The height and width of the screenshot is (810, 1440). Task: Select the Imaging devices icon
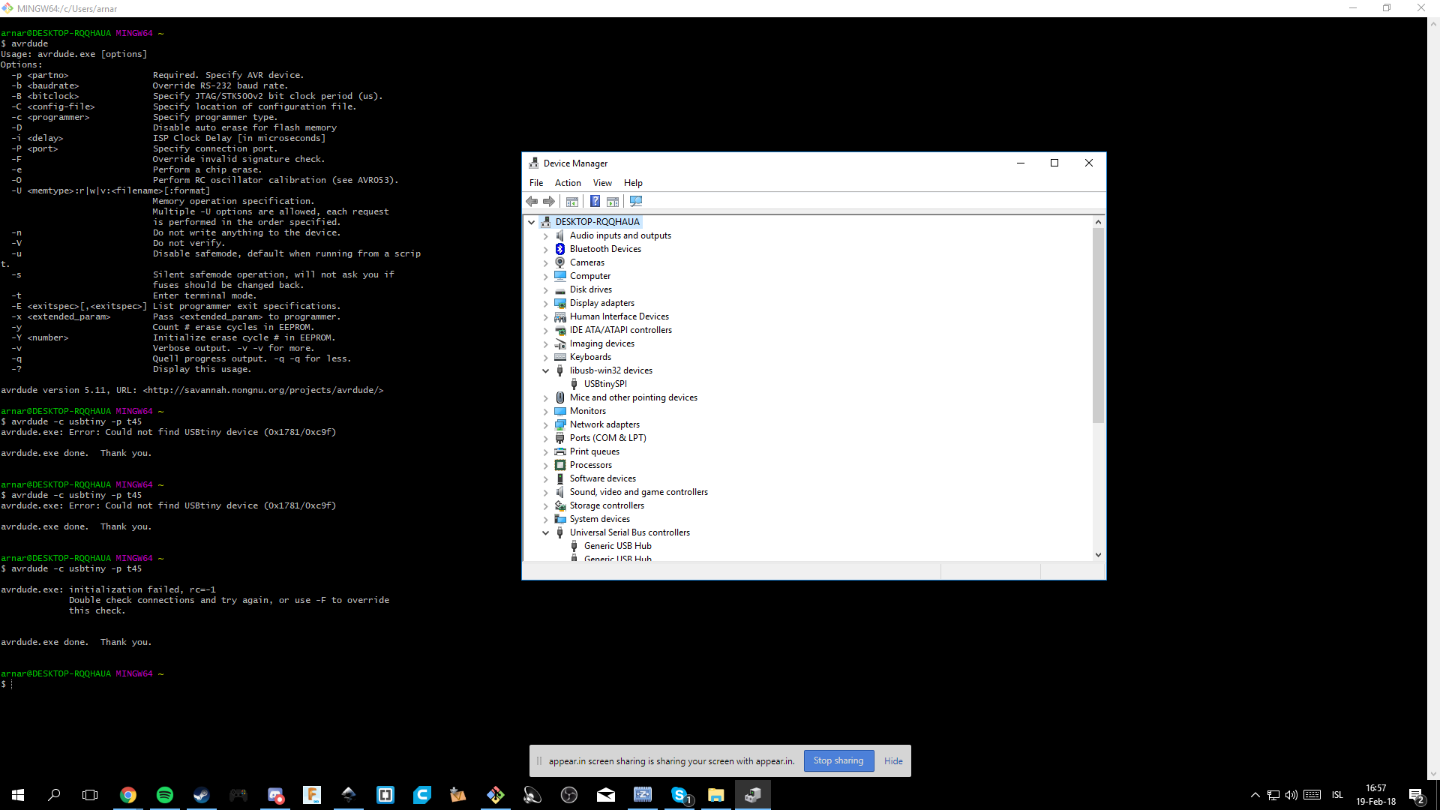click(560, 344)
